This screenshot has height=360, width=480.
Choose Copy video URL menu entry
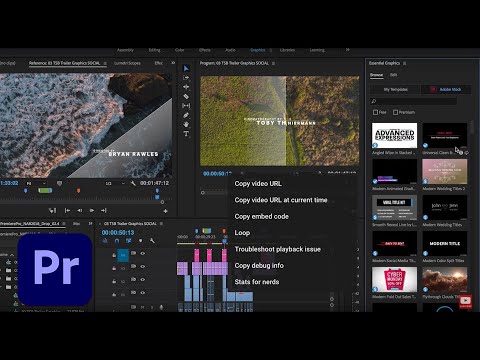[258, 184]
